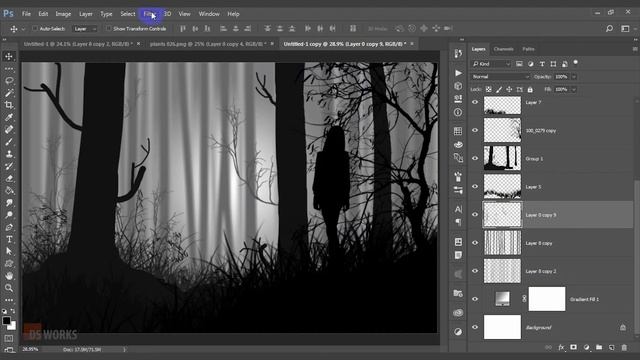Open the History panel icon
This screenshot has width=640, height=360.
[x=458, y=53]
